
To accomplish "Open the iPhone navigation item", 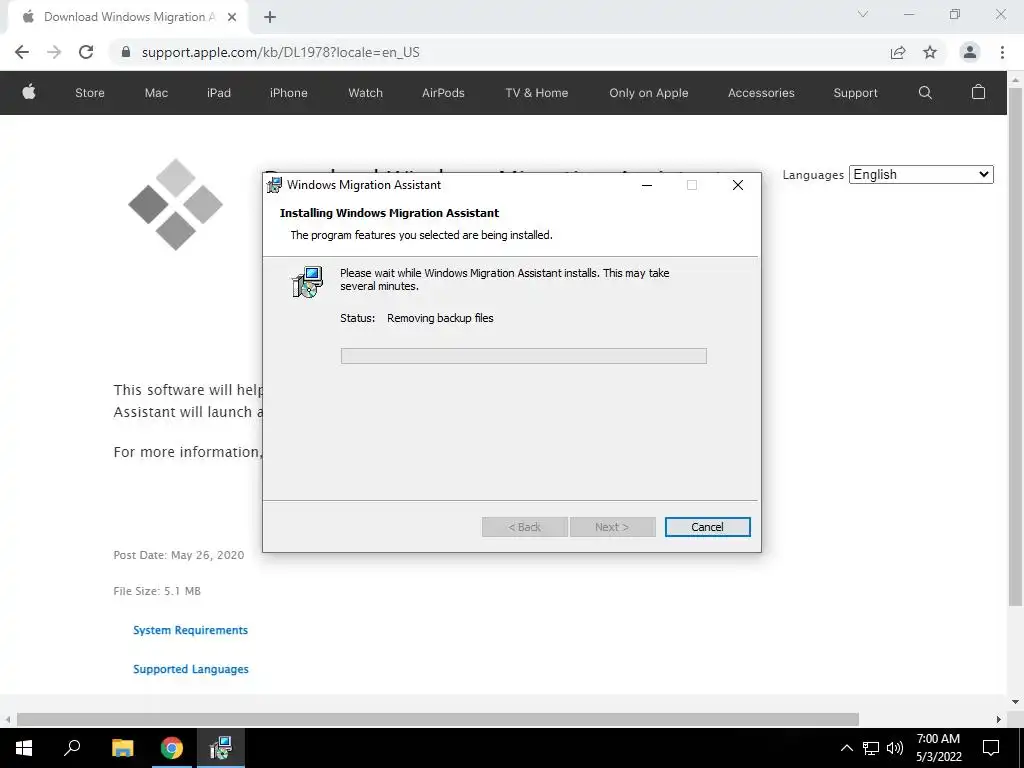I will pos(289,93).
